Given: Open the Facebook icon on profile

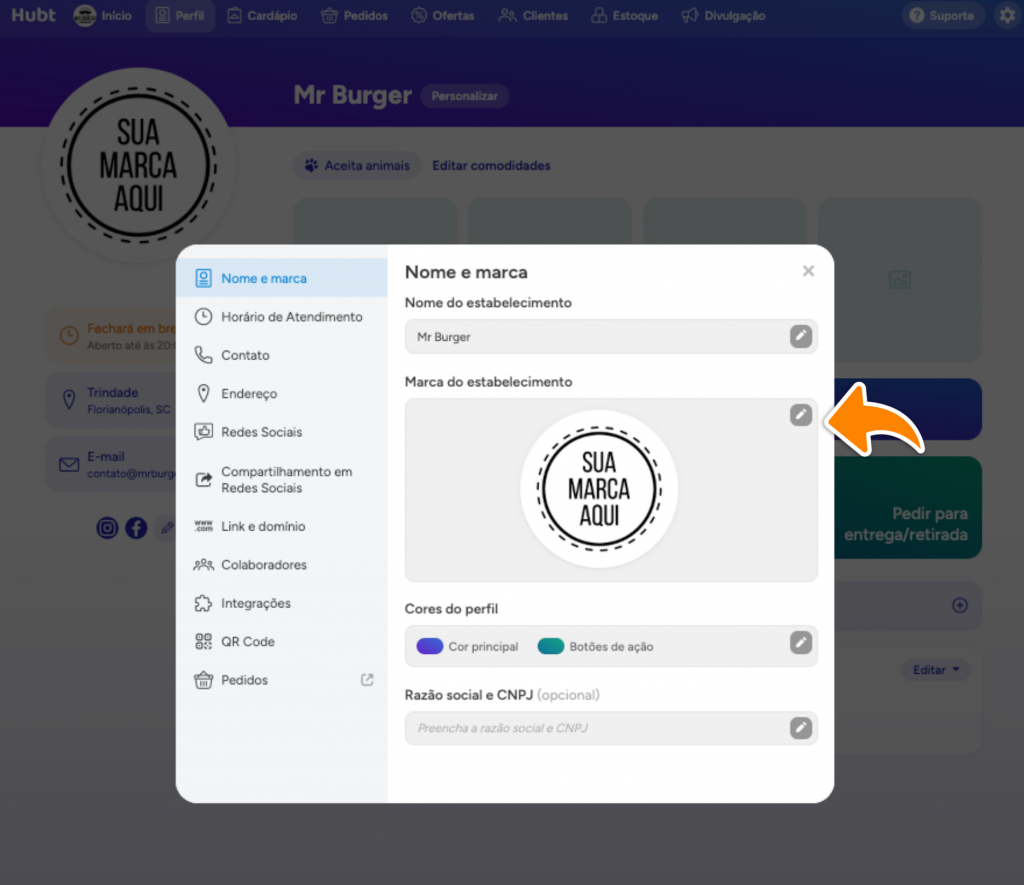Looking at the screenshot, I should [x=136, y=528].
